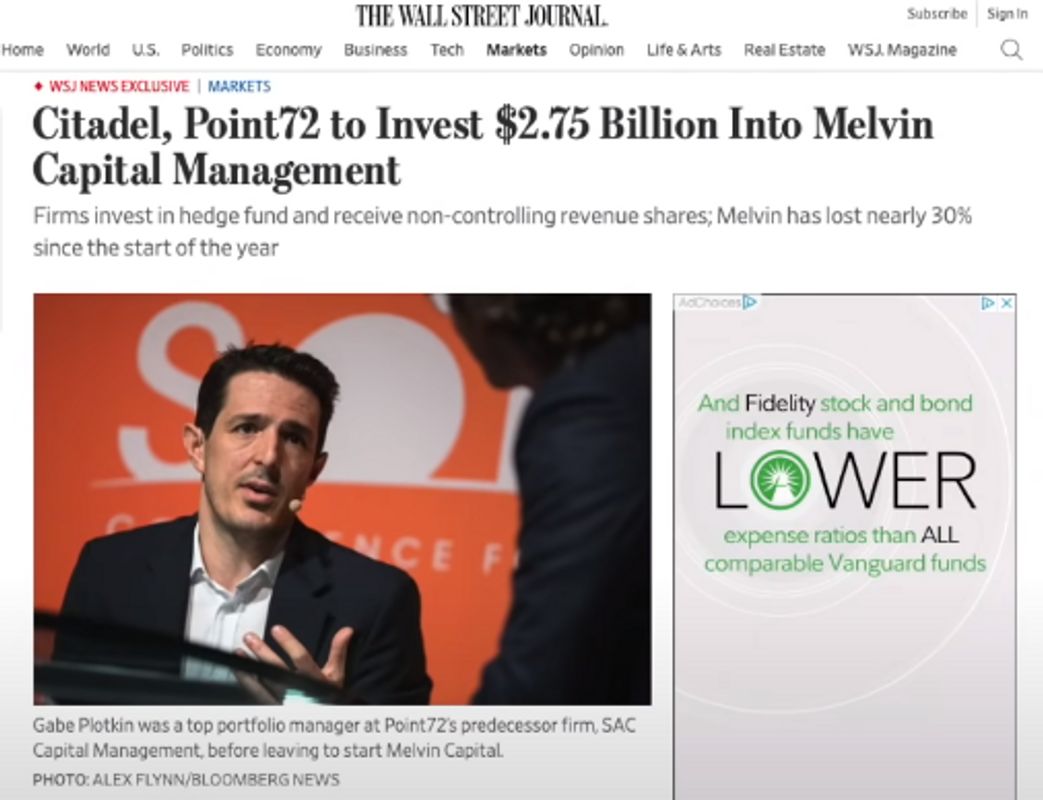
Task: Open the World section
Action: 88,50
